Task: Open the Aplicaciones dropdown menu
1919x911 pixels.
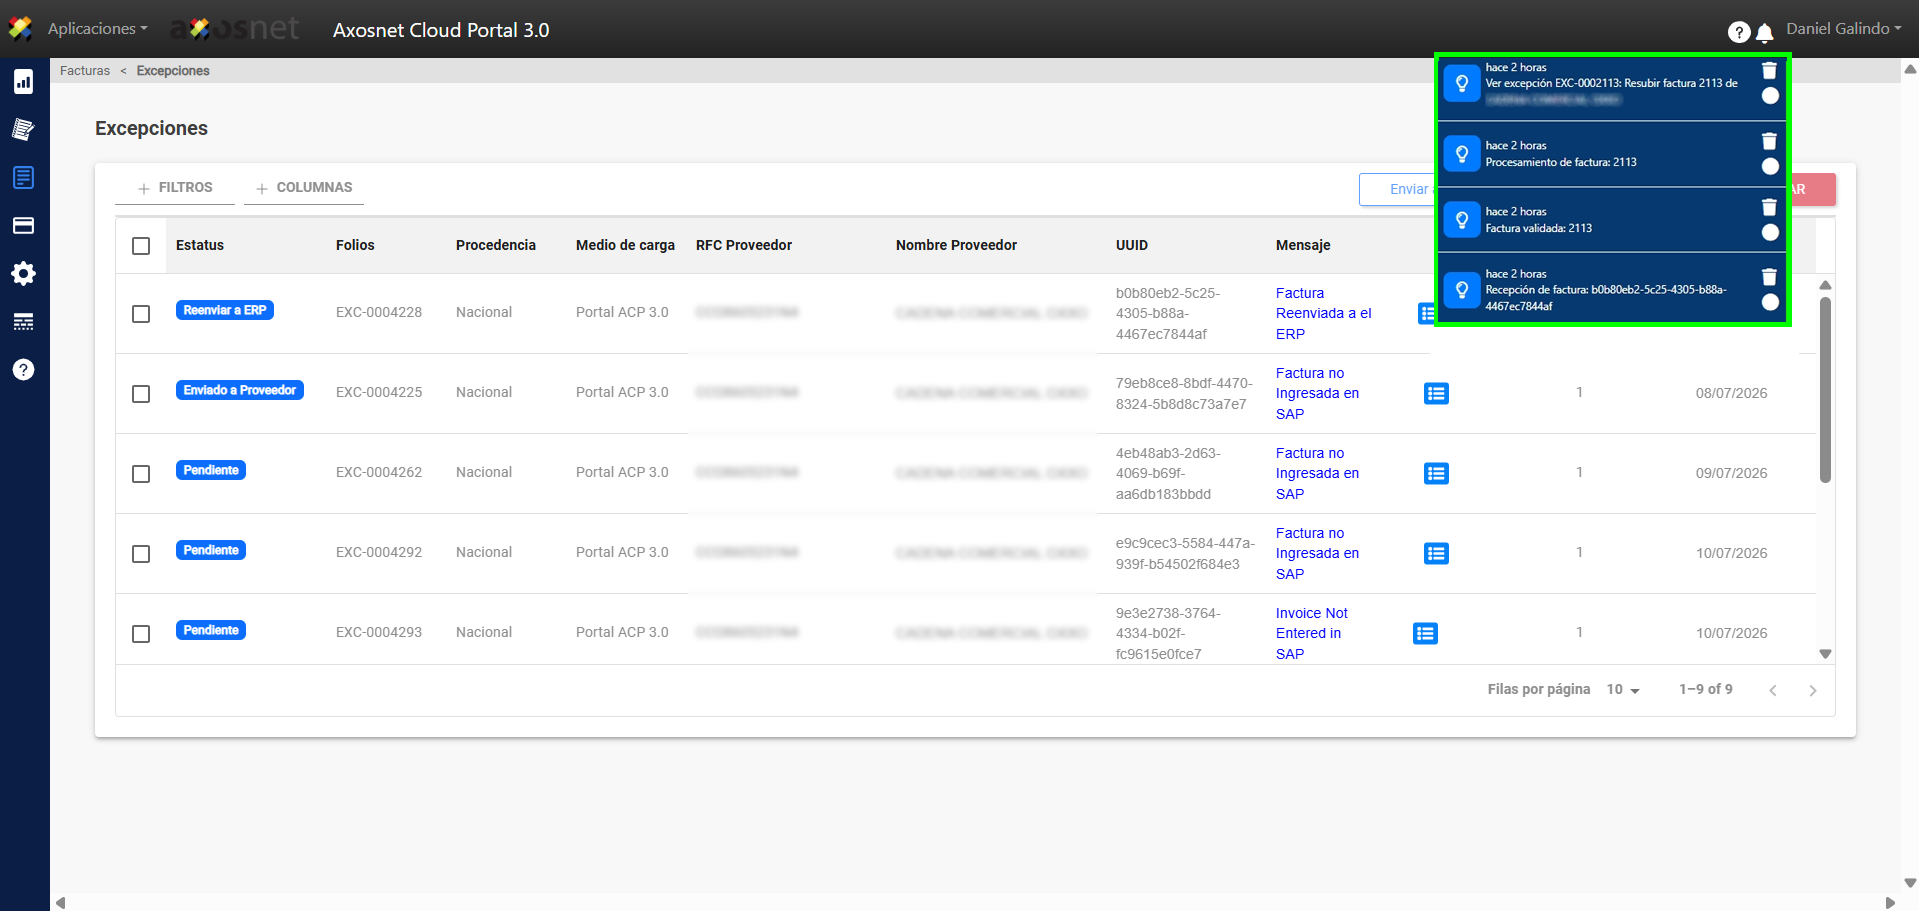Action: click(x=97, y=29)
